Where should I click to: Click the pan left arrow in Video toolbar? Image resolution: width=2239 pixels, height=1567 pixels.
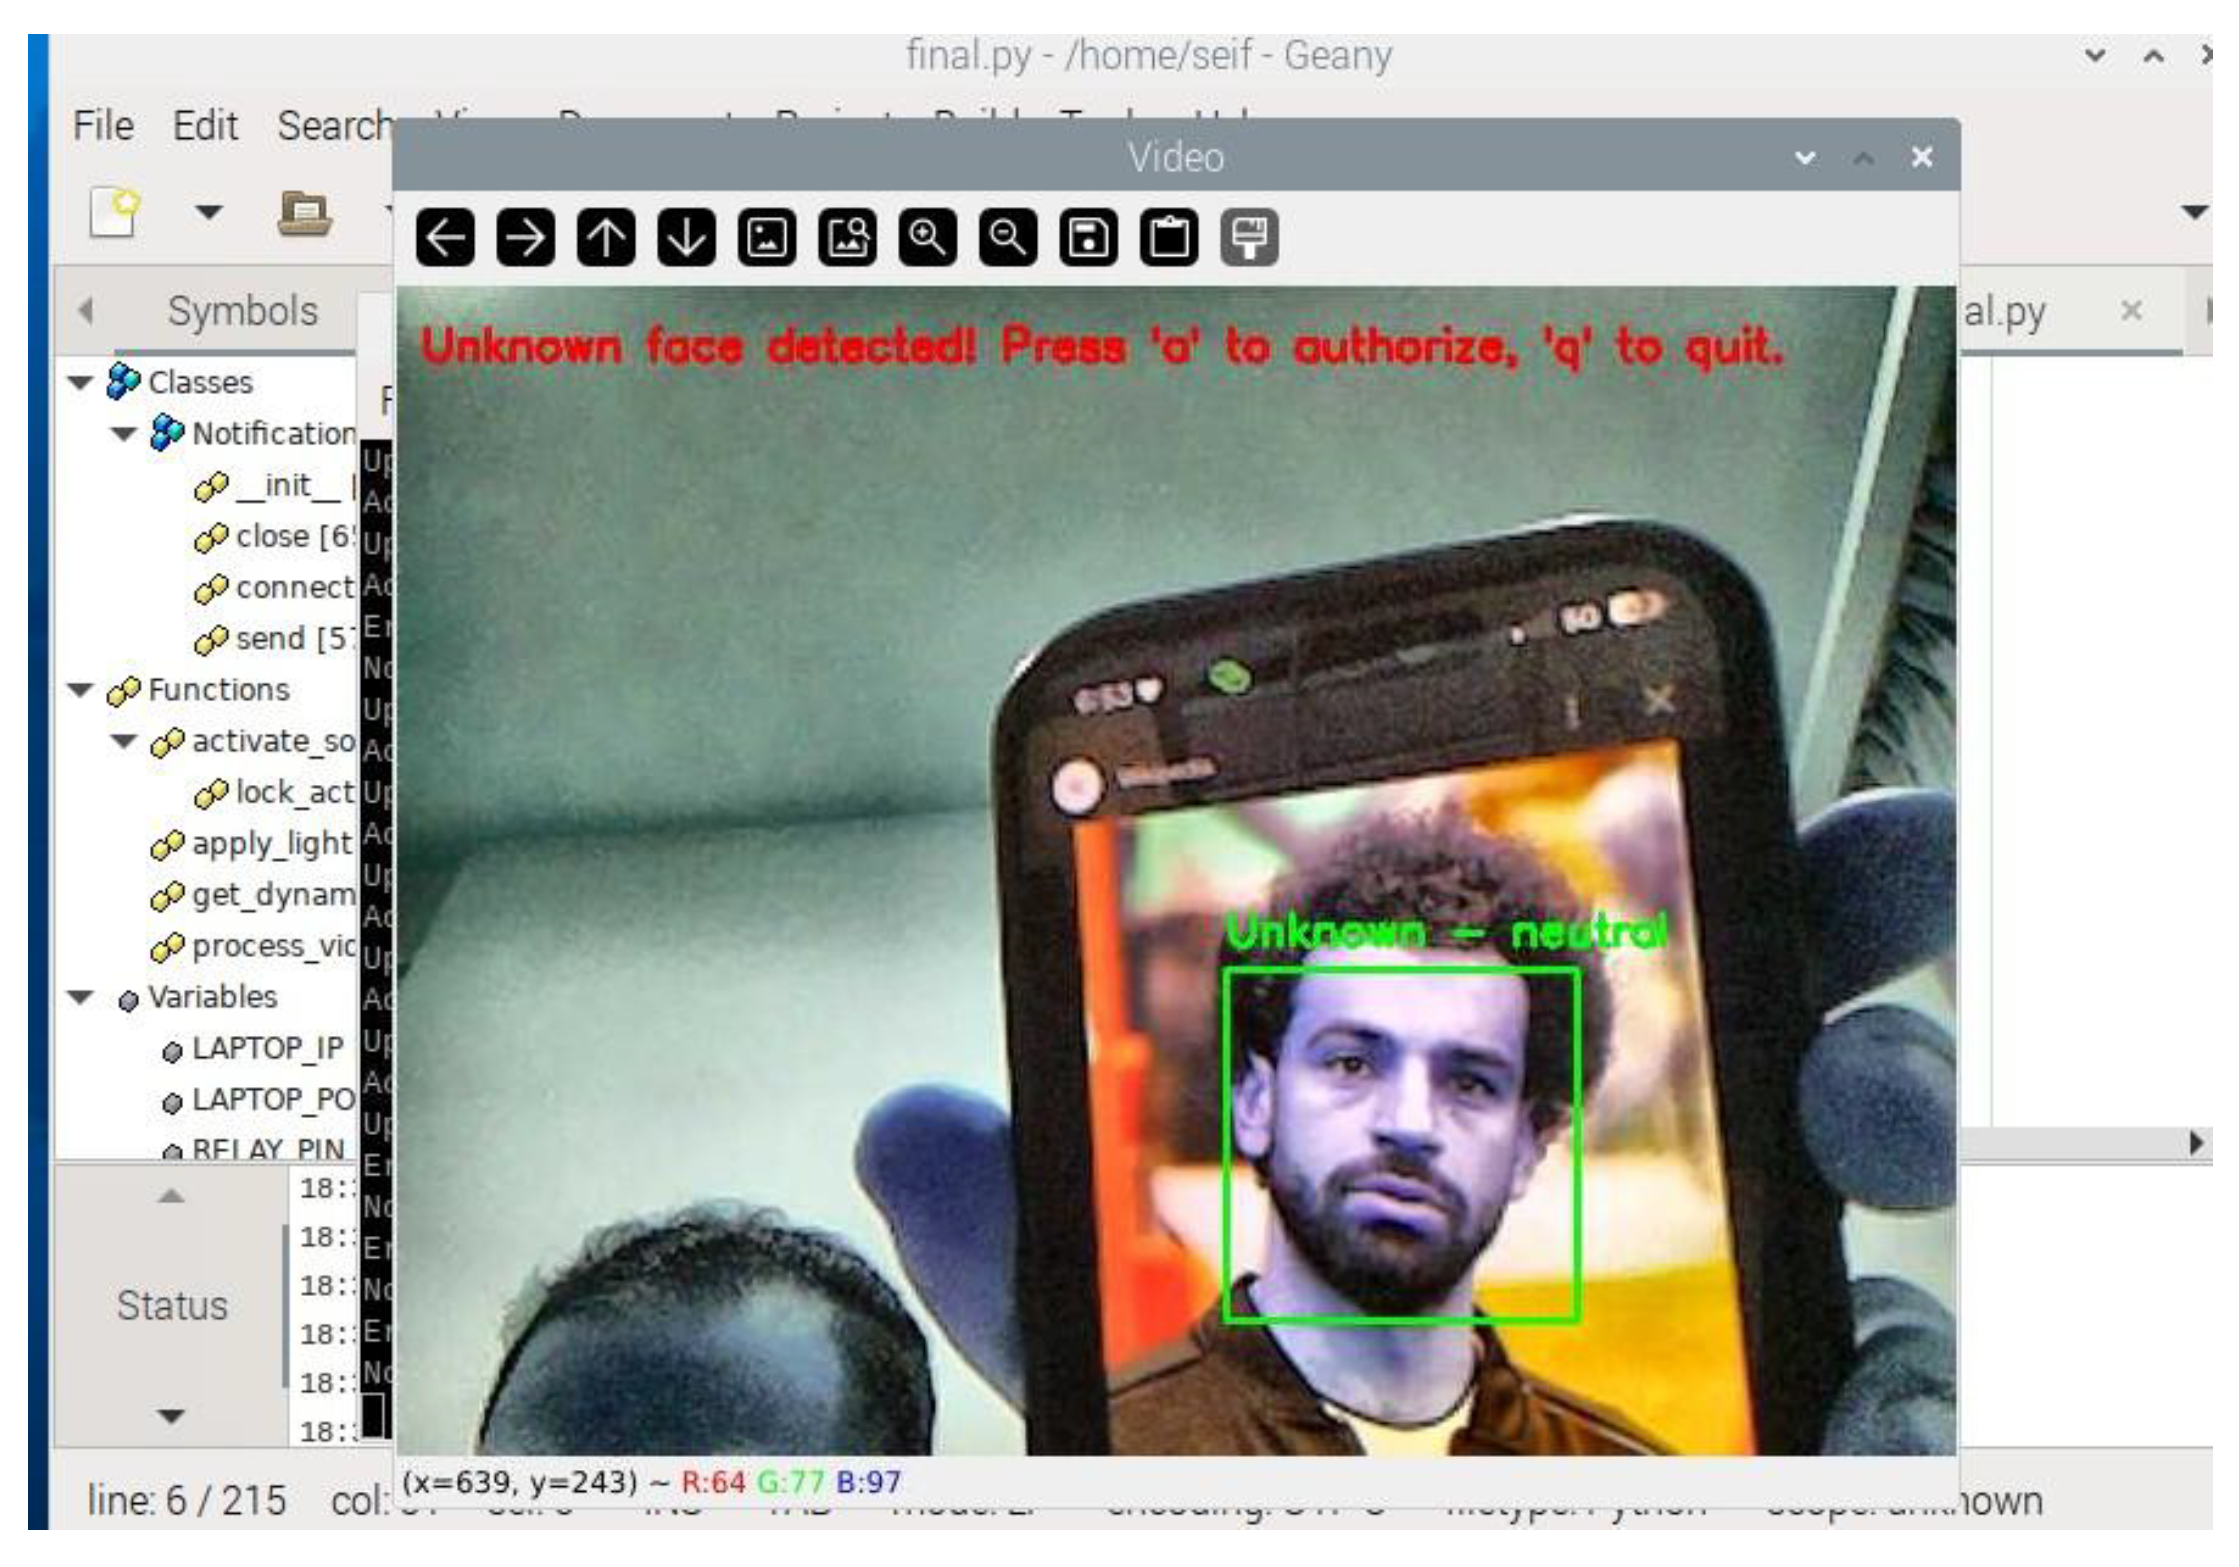click(445, 238)
